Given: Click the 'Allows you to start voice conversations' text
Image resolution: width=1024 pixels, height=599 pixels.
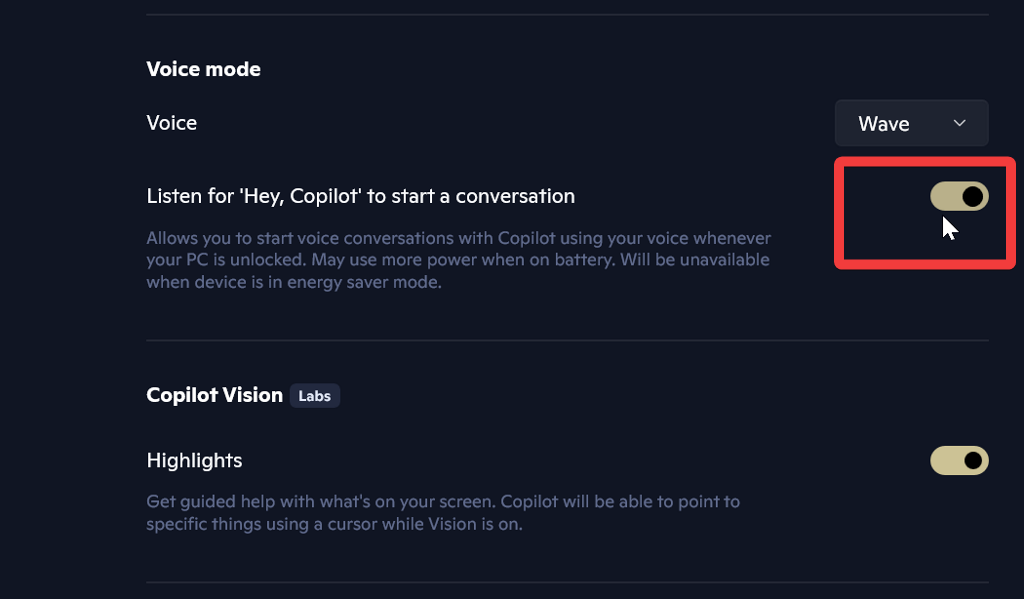Looking at the screenshot, I should pos(458,238).
